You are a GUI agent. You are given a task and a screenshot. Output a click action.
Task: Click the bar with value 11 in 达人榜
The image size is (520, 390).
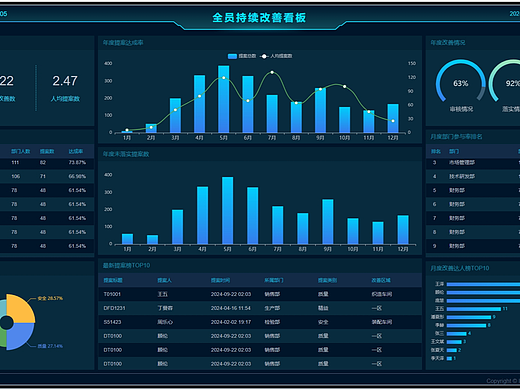point(474,309)
